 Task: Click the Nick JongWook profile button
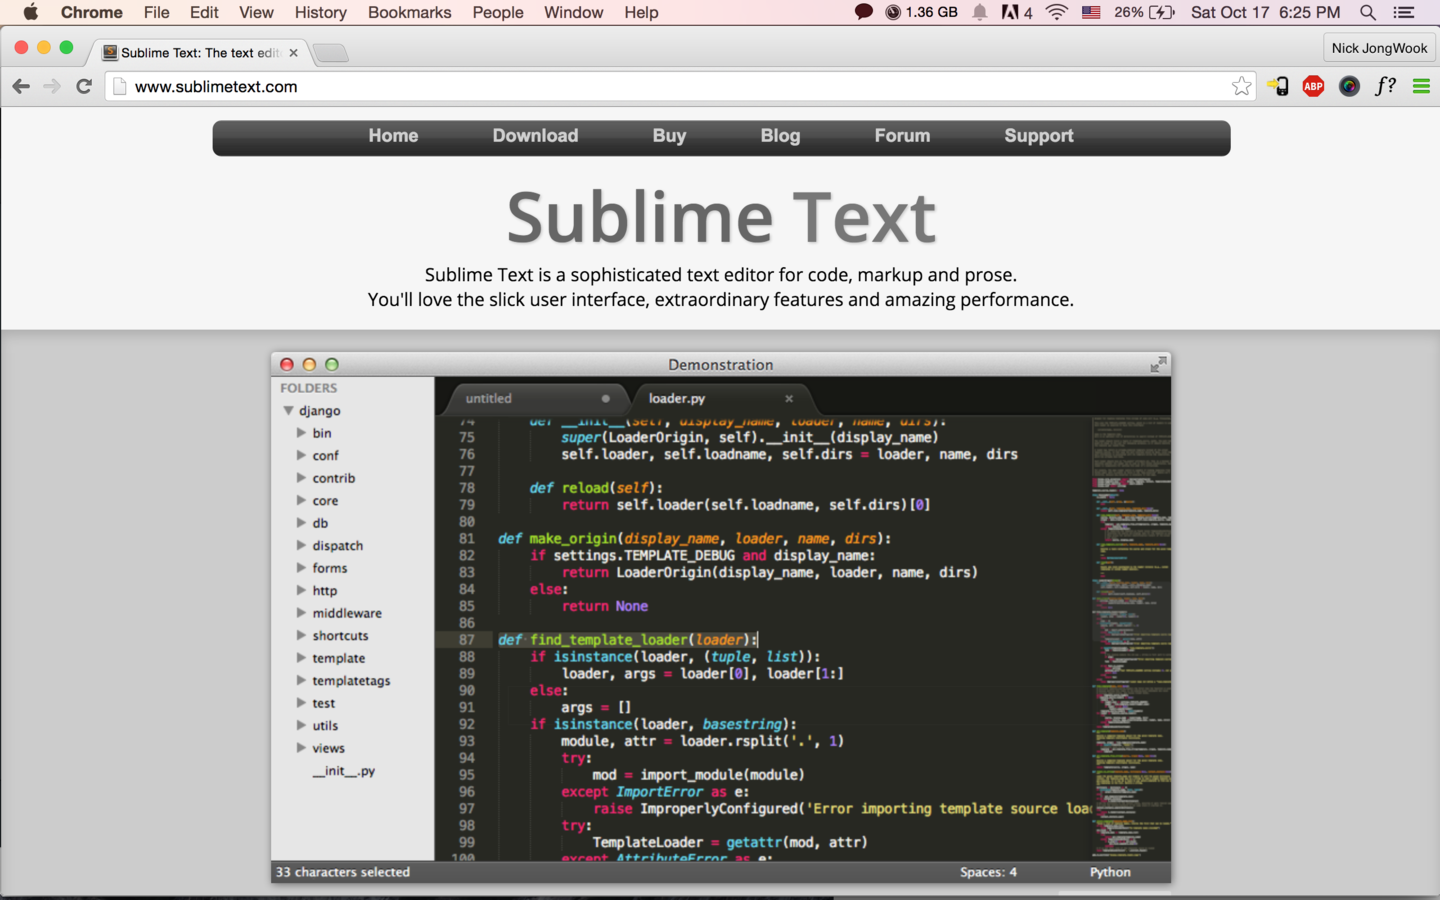tap(1379, 48)
